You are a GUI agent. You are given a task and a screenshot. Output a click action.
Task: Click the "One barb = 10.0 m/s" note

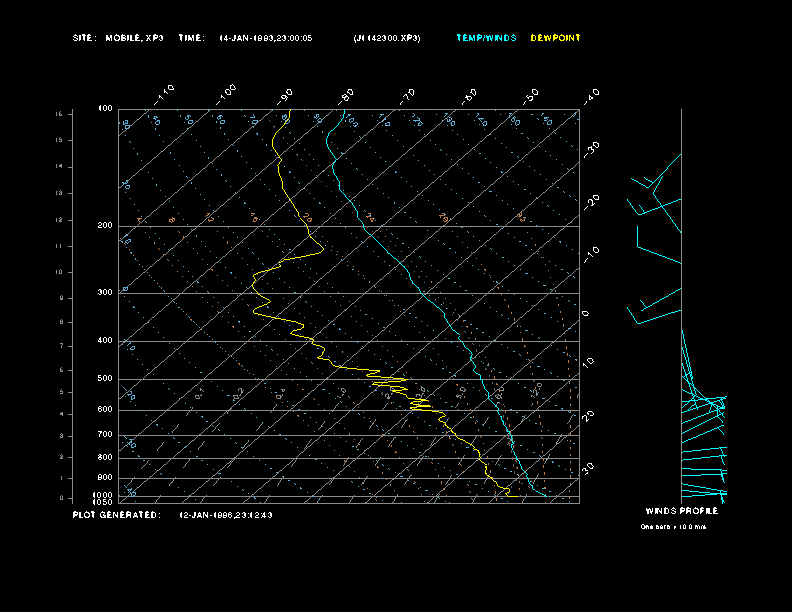tap(673, 527)
